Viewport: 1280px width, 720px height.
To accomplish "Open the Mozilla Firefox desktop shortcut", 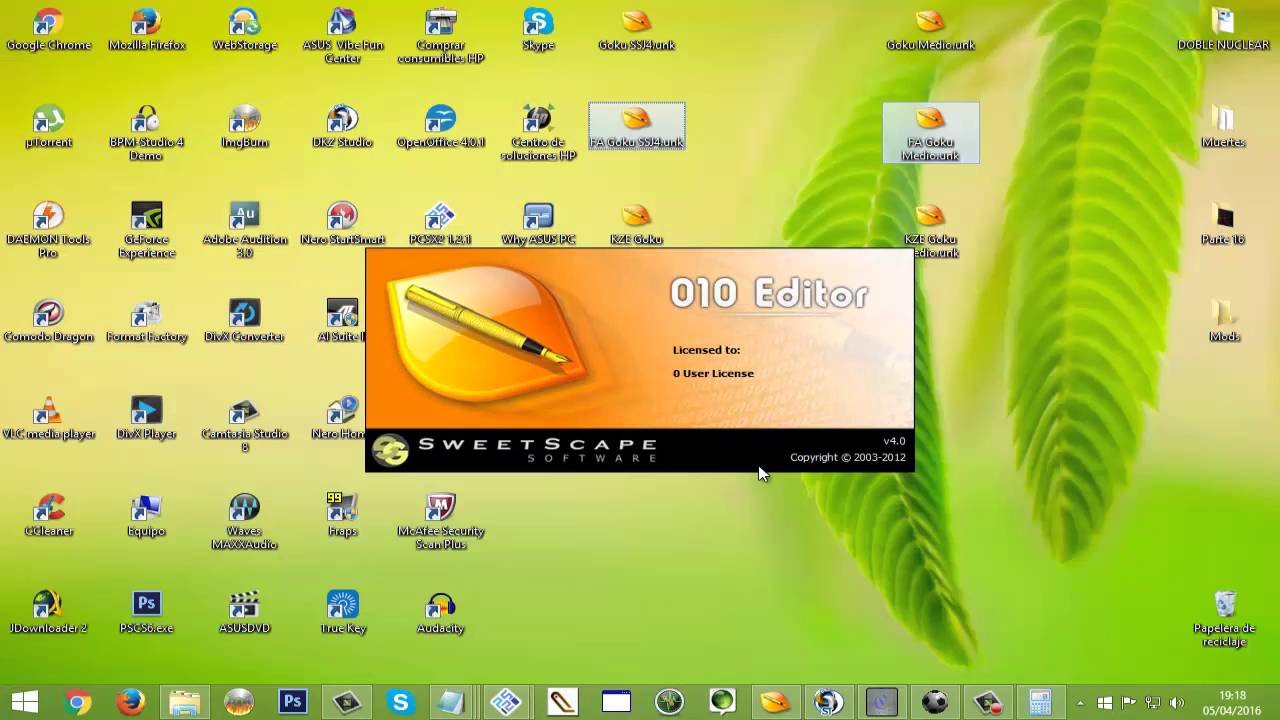I will tap(146, 29).
